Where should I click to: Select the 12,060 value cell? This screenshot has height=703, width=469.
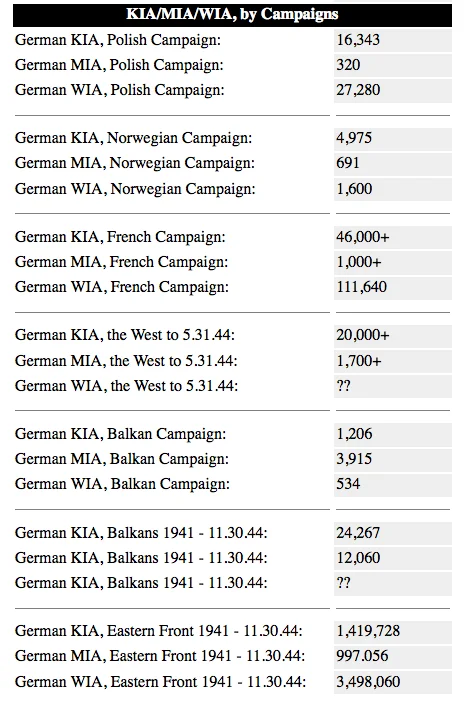[x=393, y=558]
